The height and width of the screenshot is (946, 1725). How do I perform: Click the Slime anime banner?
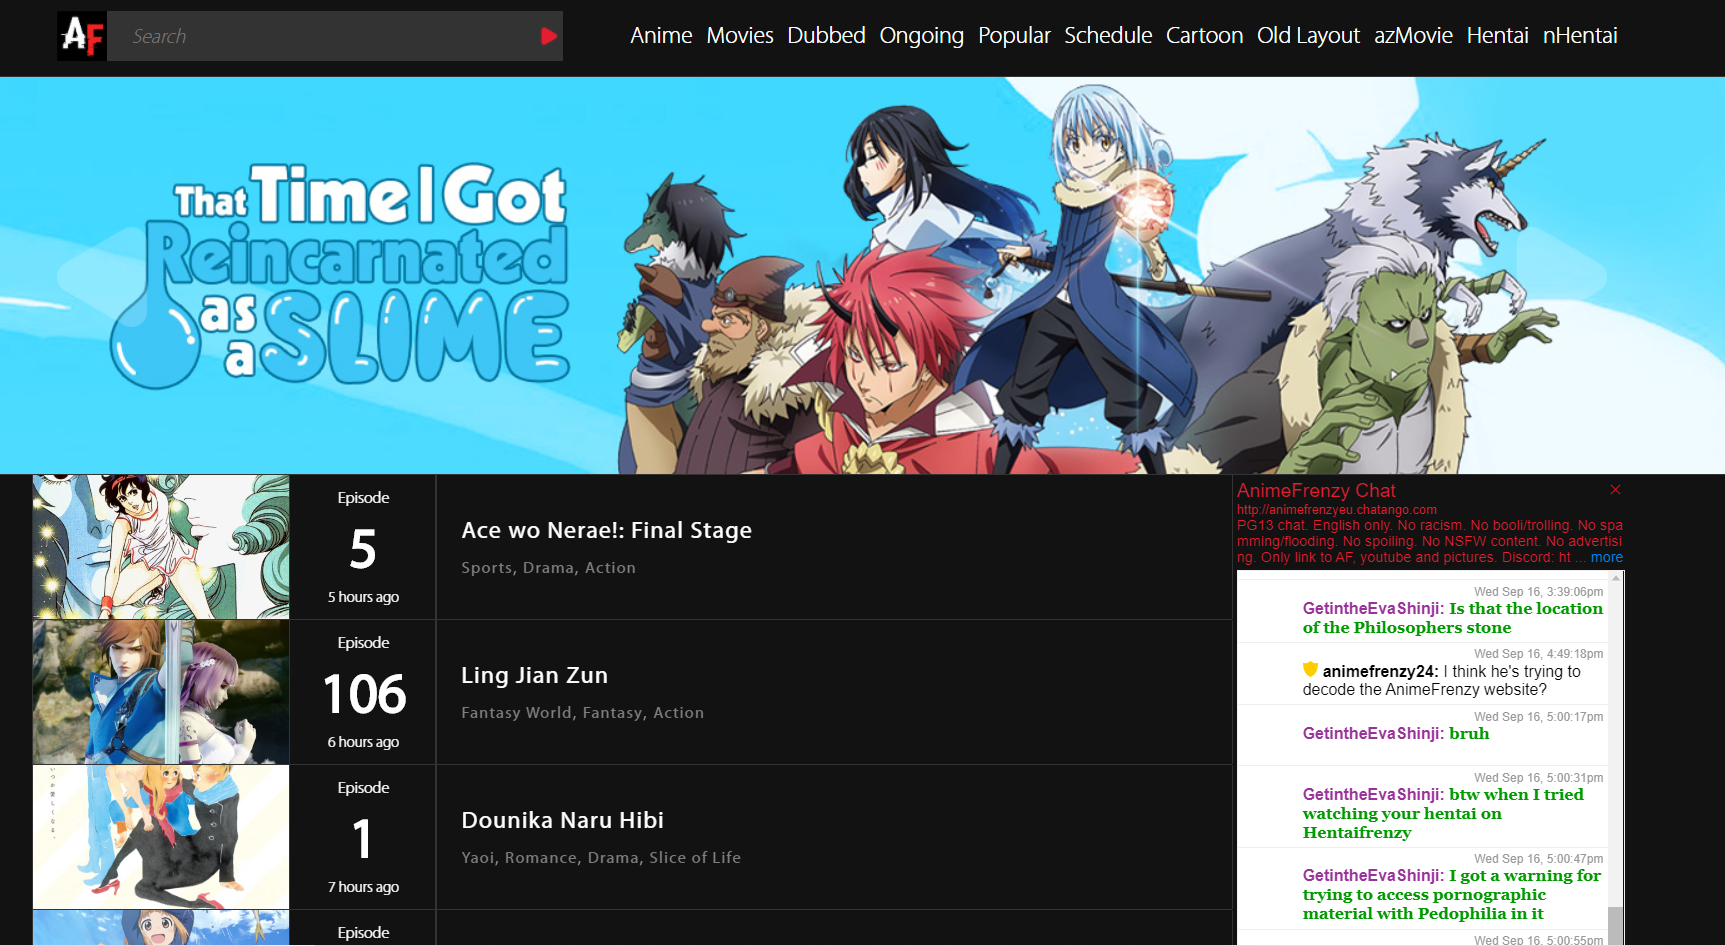862,275
